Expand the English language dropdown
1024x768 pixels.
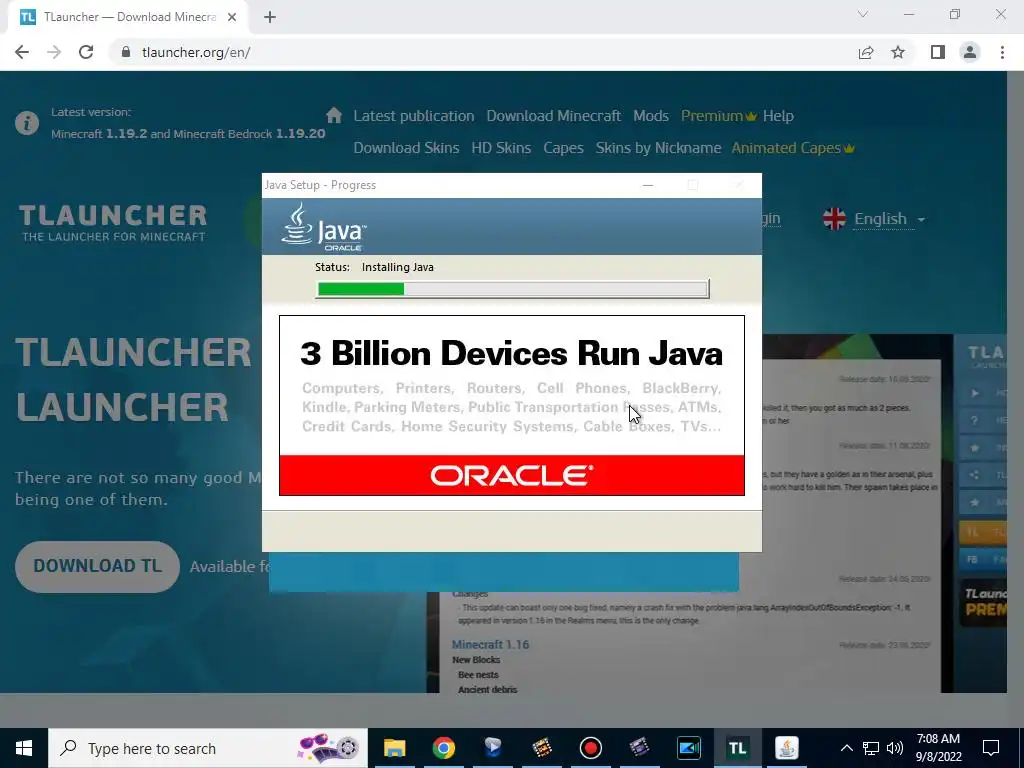pos(889,219)
